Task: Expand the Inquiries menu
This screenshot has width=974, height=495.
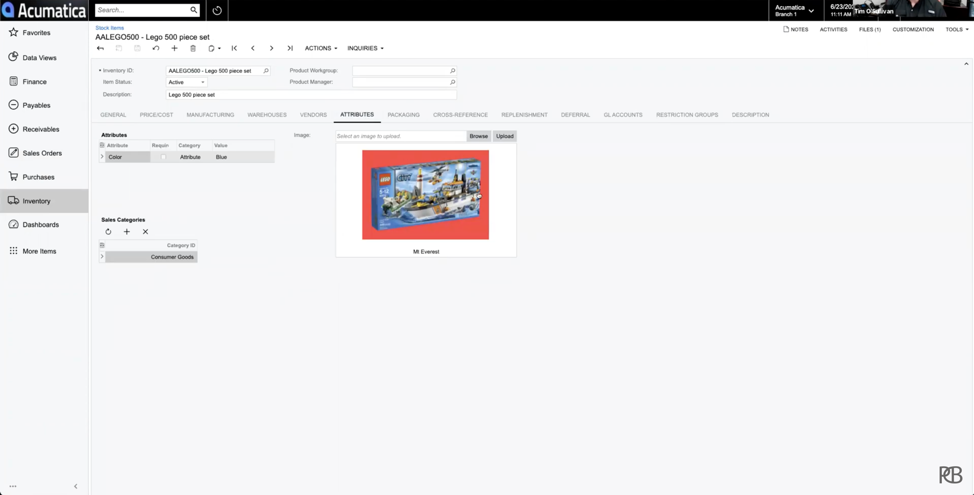Action: [x=365, y=48]
